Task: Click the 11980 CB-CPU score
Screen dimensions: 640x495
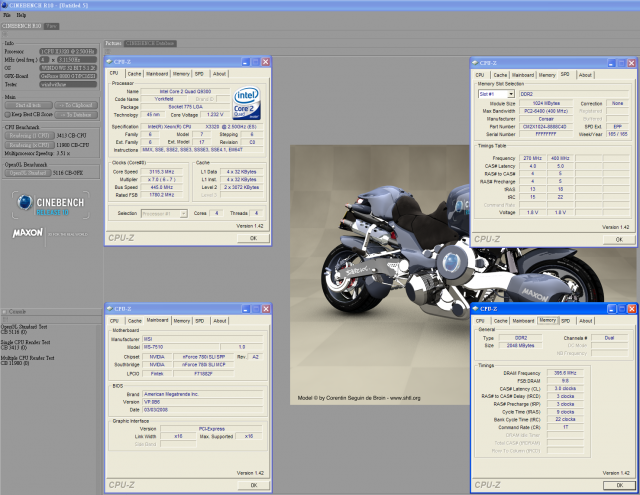Action: (x=73, y=145)
